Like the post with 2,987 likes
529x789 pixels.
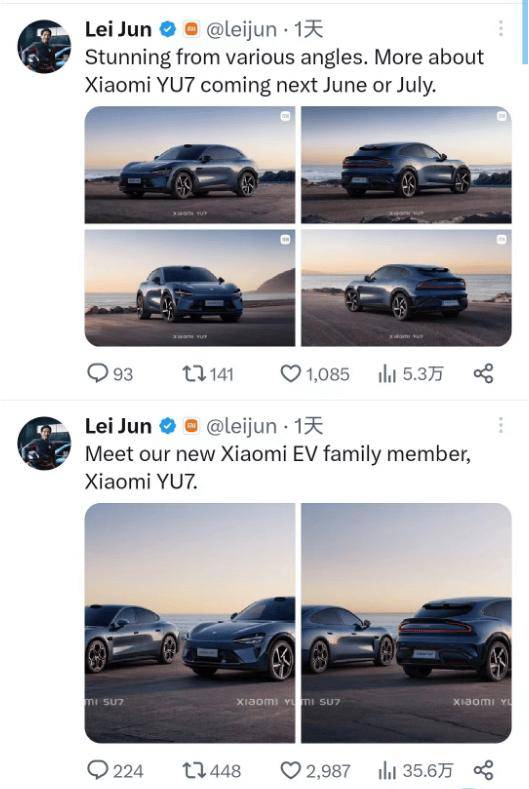coord(315,770)
